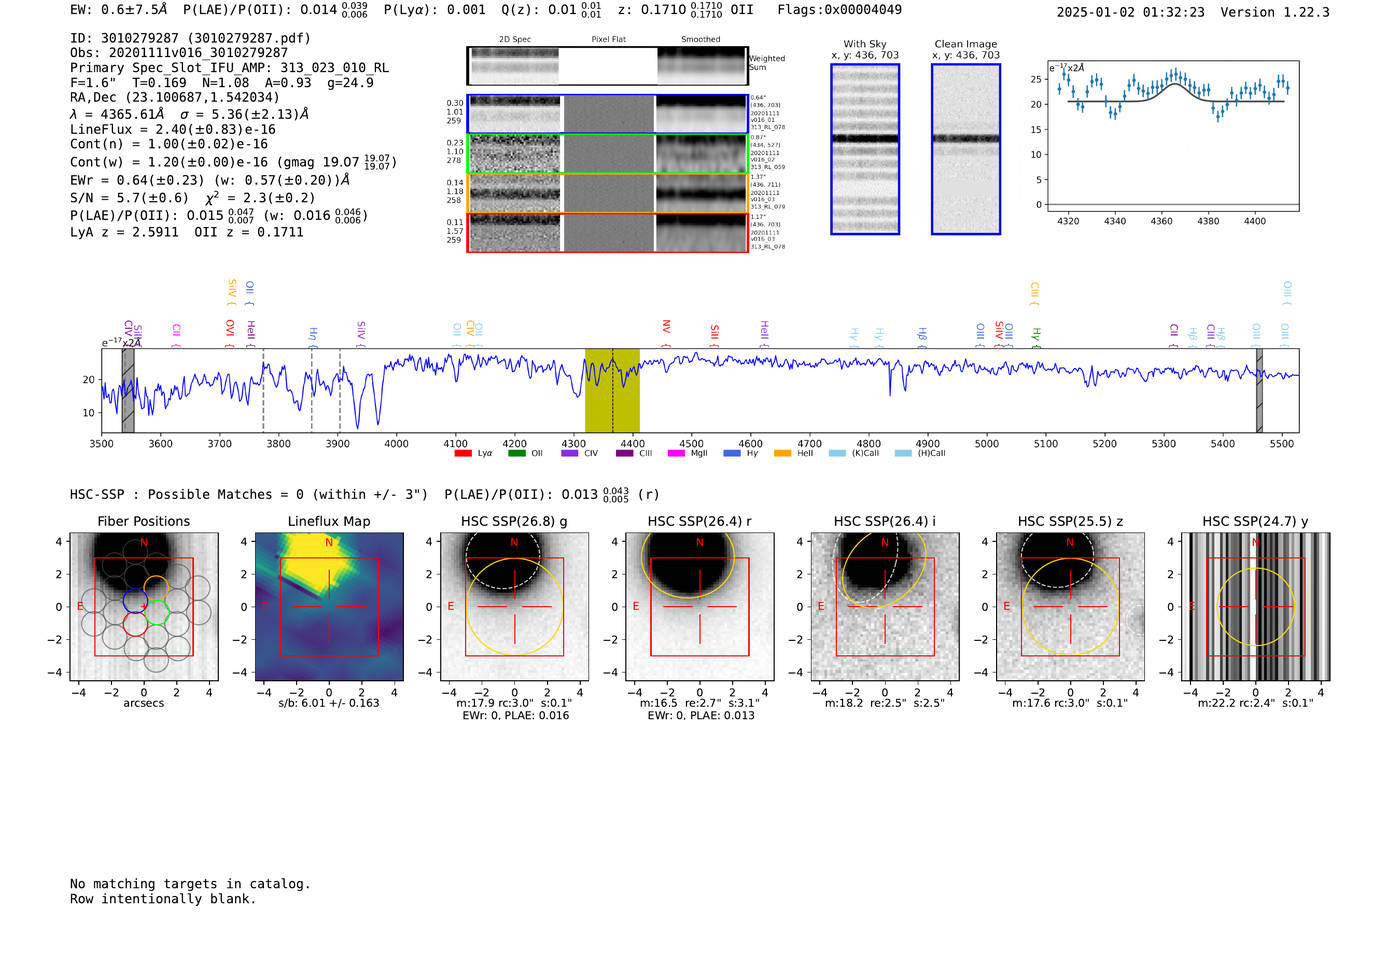
Task: Click the Flags:0x00004049 header text
Action: click(x=839, y=10)
